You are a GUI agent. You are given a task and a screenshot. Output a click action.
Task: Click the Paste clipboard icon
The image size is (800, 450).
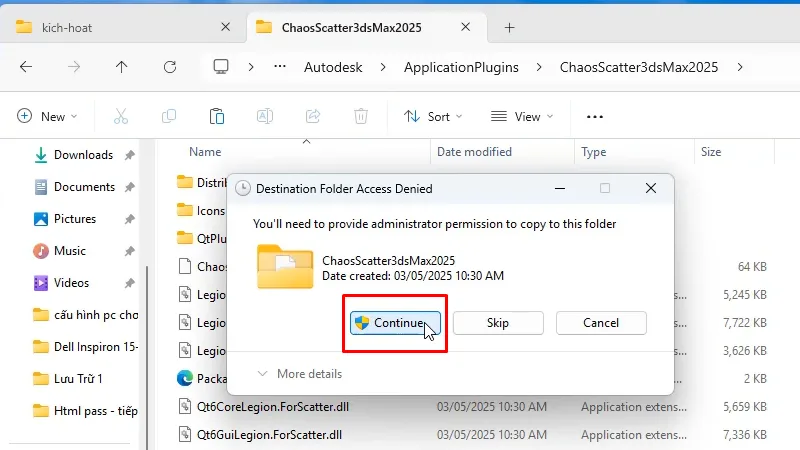click(x=217, y=117)
